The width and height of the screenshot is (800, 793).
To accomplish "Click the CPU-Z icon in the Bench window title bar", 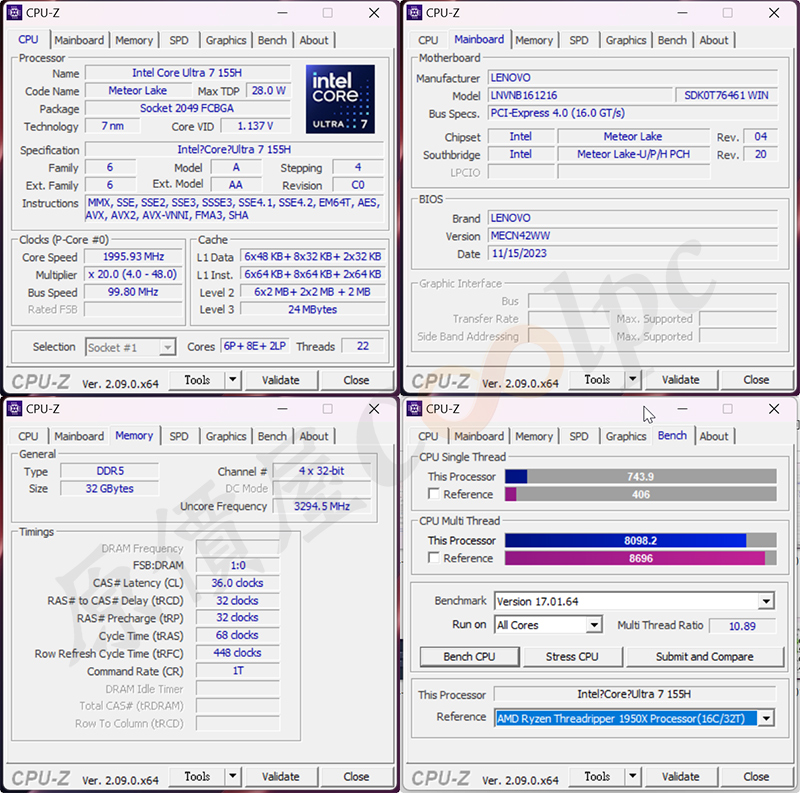I will [414, 409].
